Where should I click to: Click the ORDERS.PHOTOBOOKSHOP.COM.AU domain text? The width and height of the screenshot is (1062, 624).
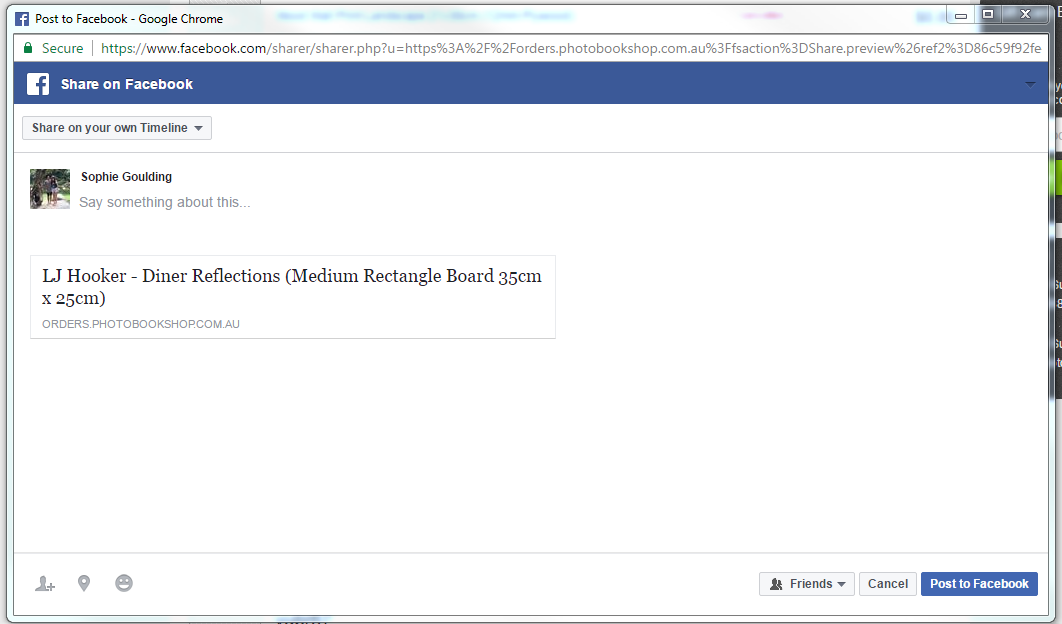(x=141, y=324)
